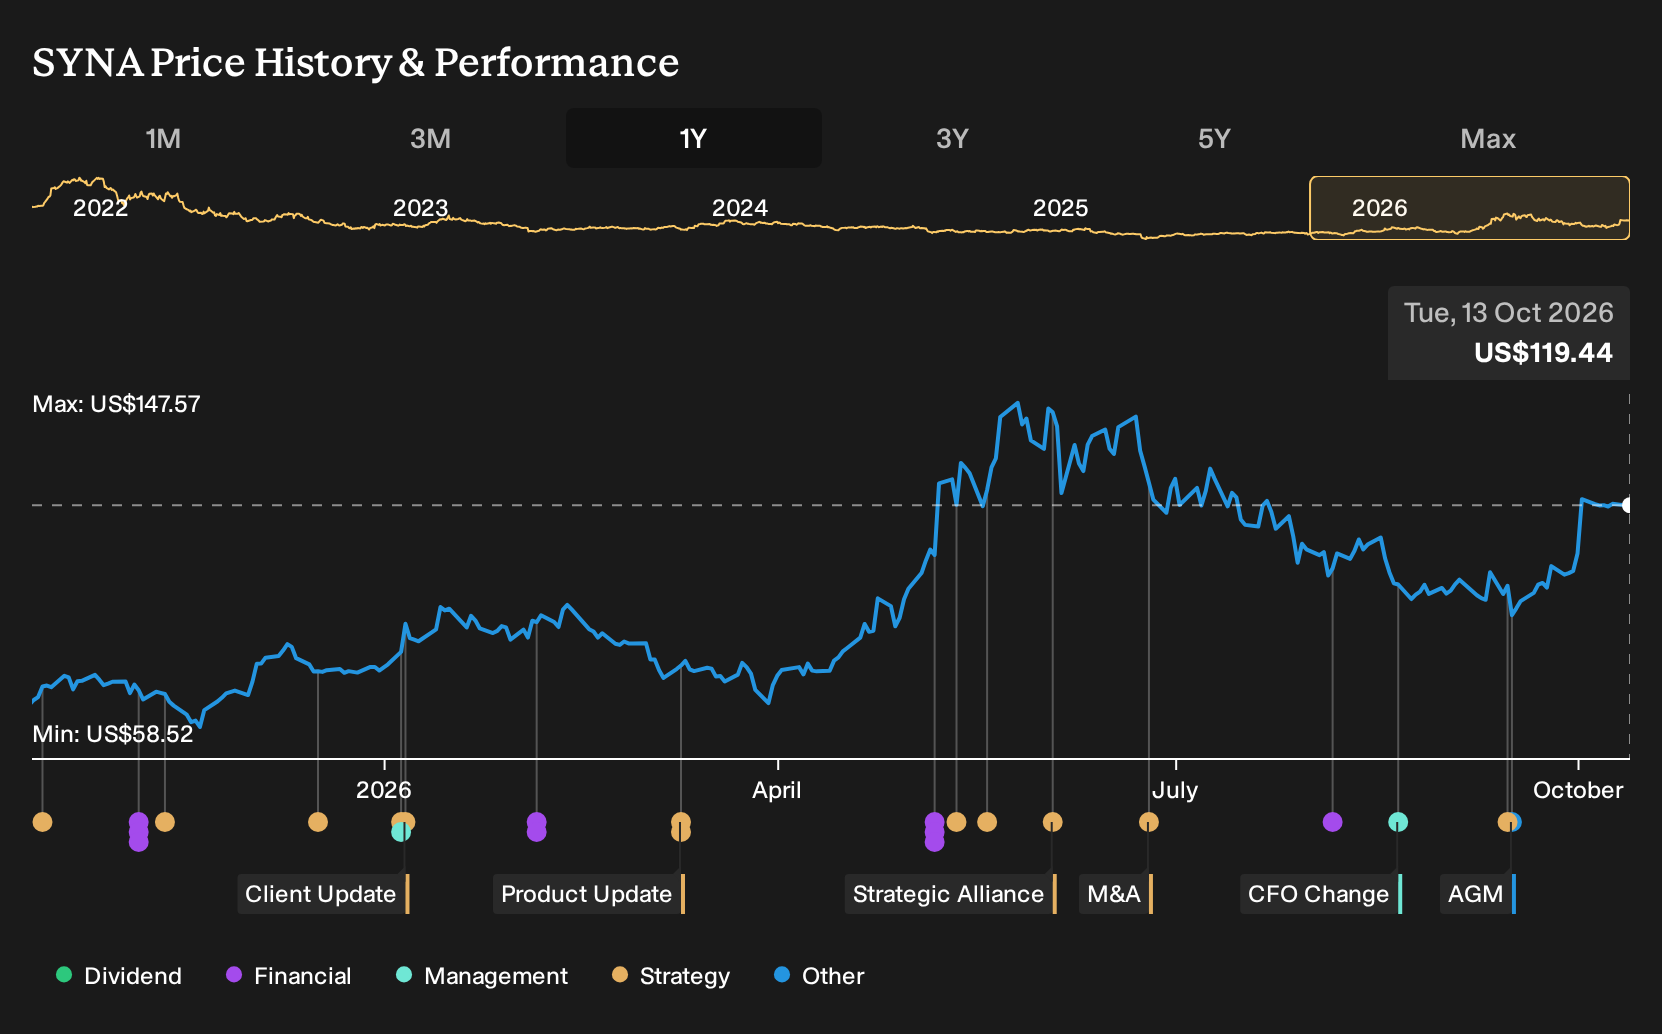Open the M&A event label
Image resolution: width=1662 pixels, height=1034 pixels.
[x=1116, y=894]
